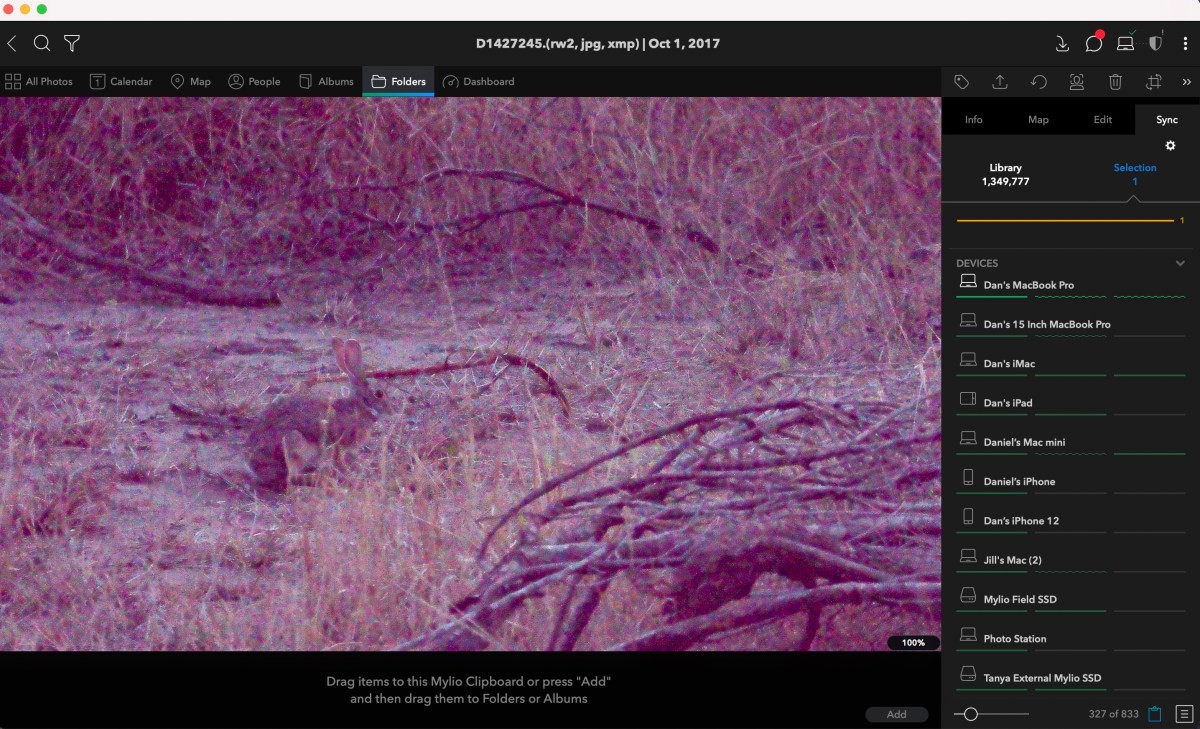Click the rabbit photo
Viewport: 1200px width, 729px height.
tap(470, 374)
